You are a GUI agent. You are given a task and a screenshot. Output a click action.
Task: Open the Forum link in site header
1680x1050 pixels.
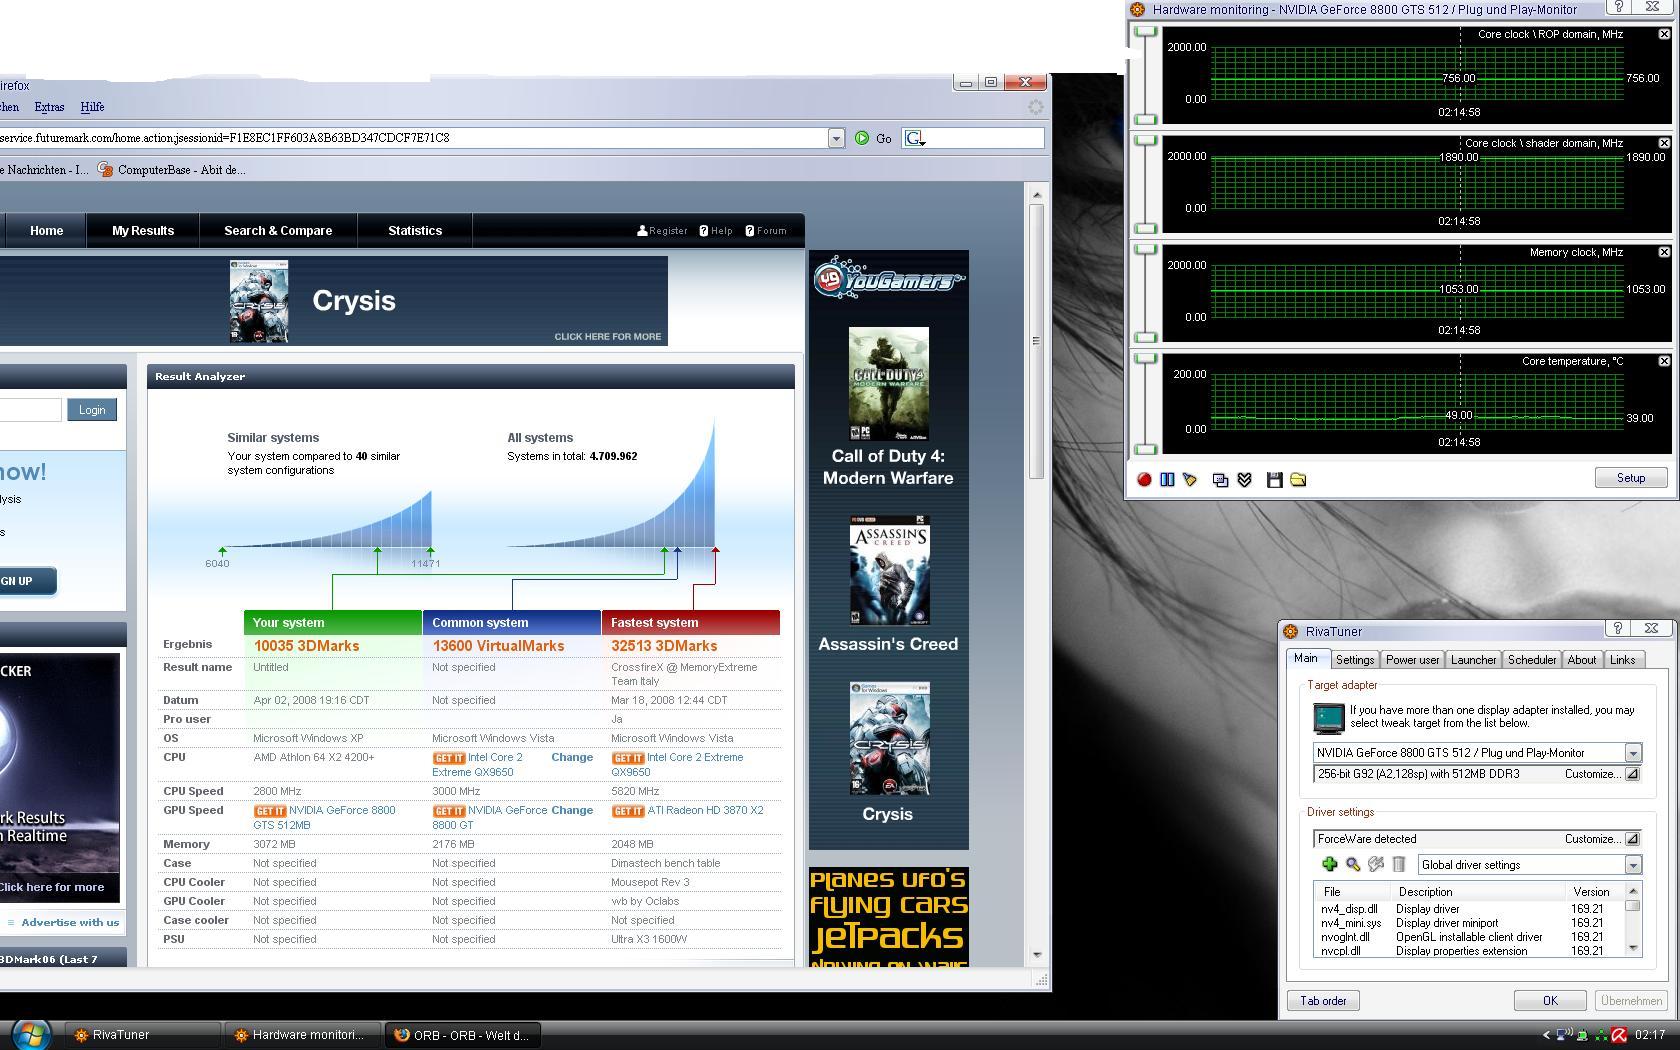point(766,231)
